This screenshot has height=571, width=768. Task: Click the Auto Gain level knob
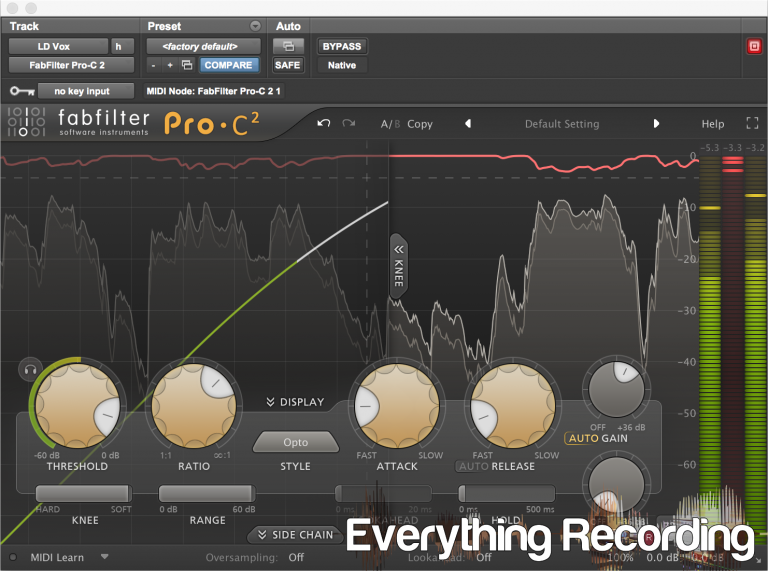[616, 389]
